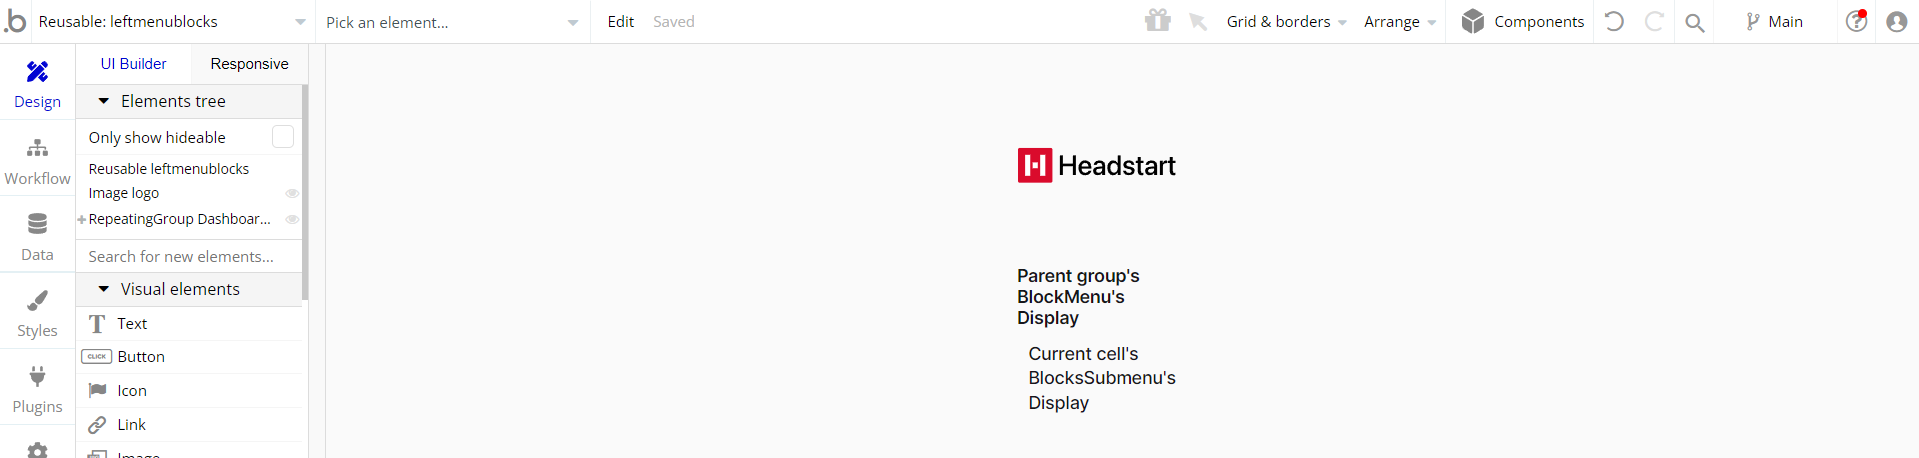
Task: Click the undo arrow icon
Action: point(1614,21)
